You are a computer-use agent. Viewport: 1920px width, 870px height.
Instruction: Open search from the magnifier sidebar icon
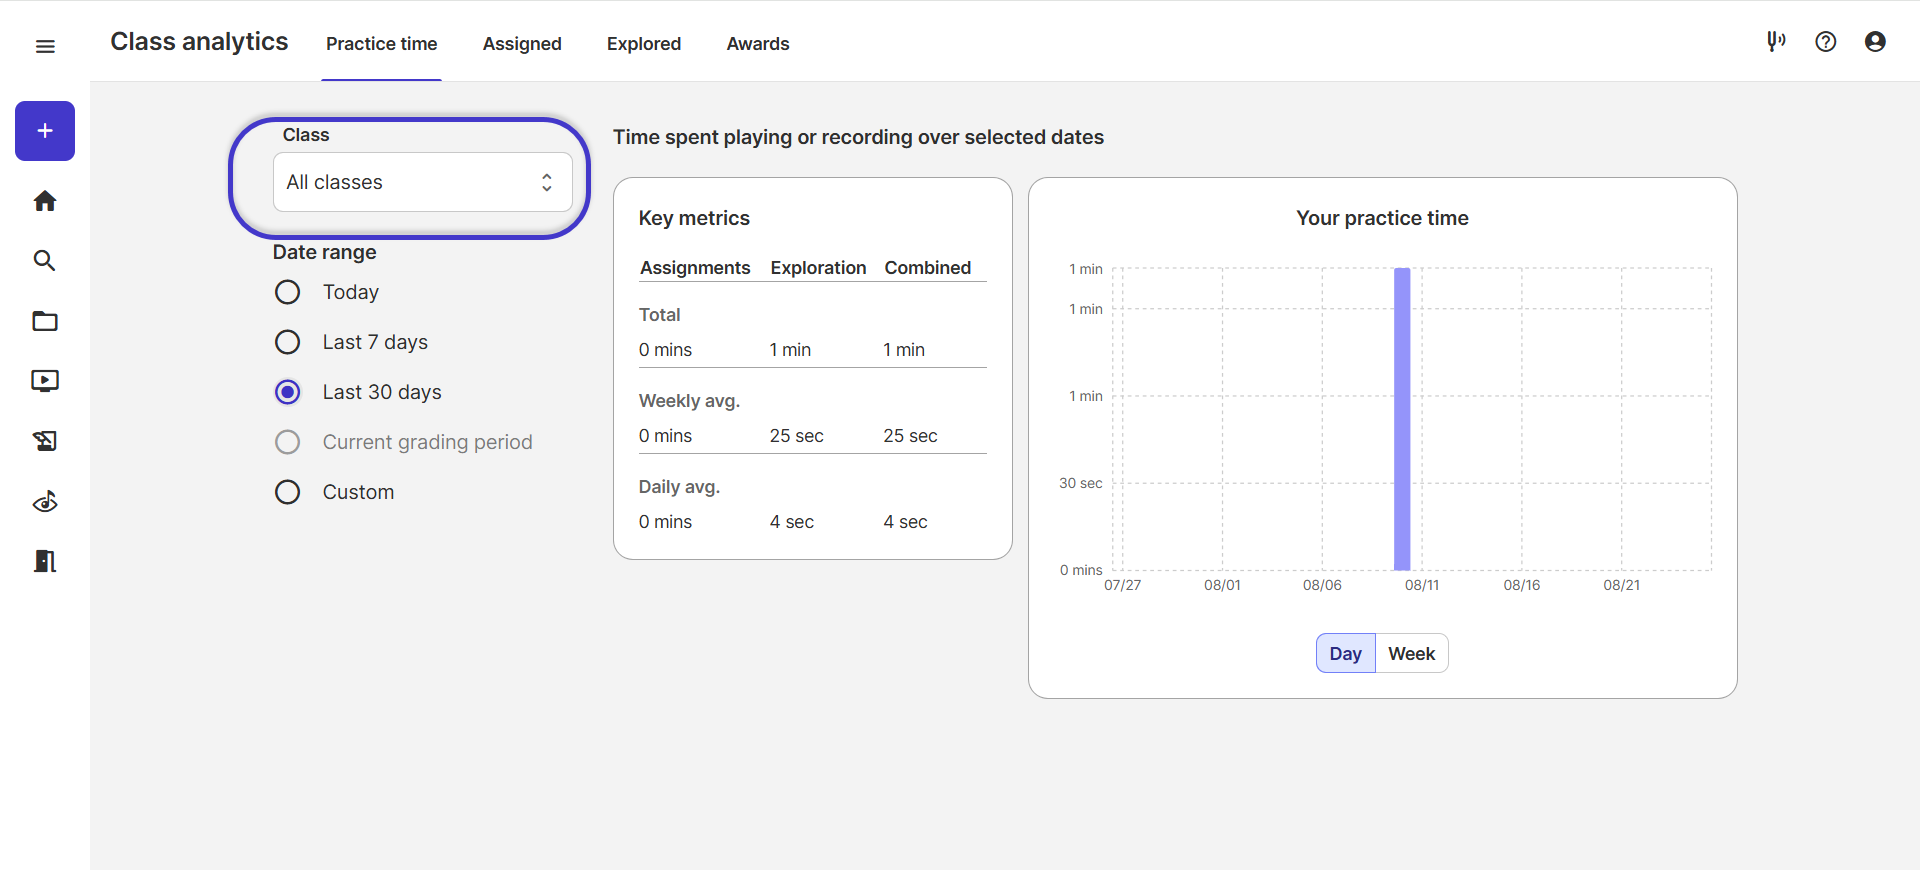[x=45, y=261]
